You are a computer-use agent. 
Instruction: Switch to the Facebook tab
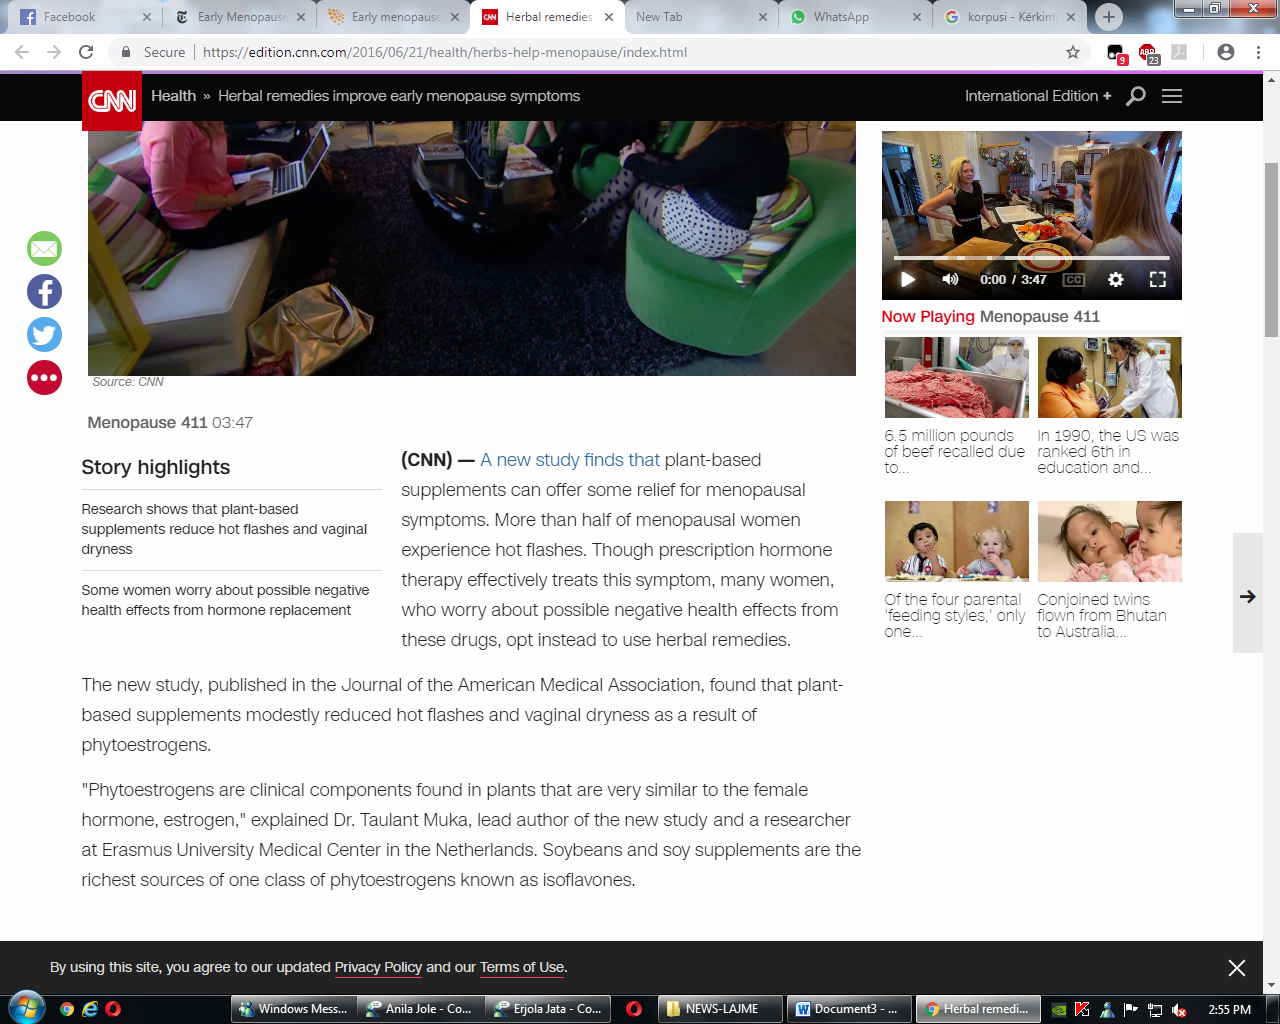(x=70, y=17)
